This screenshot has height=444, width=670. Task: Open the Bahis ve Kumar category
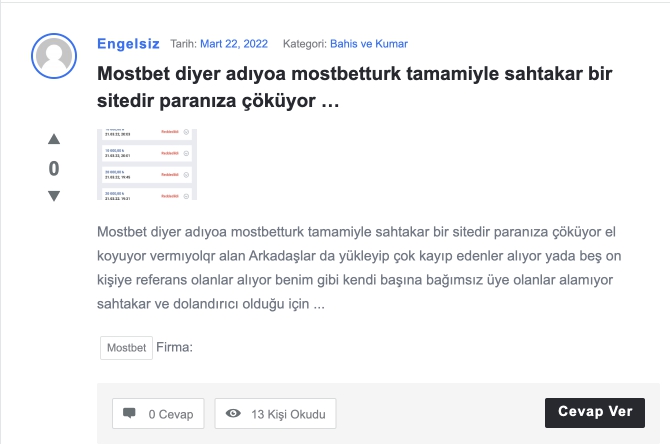click(369, 44)
